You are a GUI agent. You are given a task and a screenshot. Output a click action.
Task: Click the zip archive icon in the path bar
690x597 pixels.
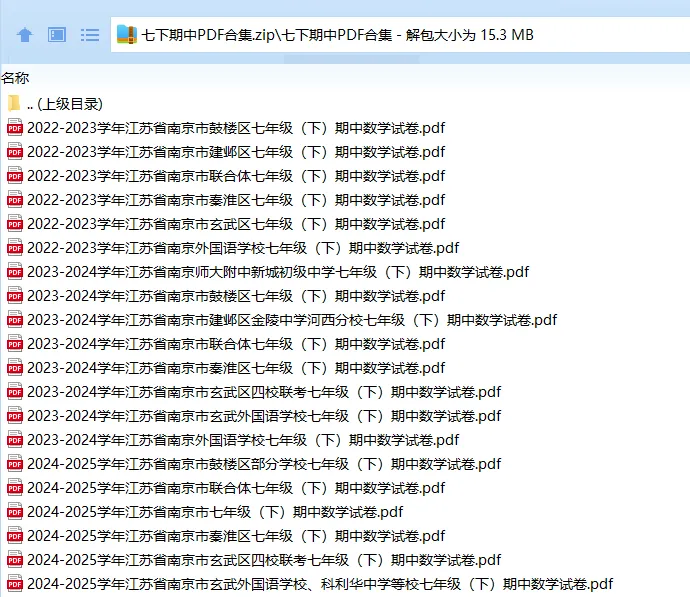pyautogui.click(x=127, y=34)
